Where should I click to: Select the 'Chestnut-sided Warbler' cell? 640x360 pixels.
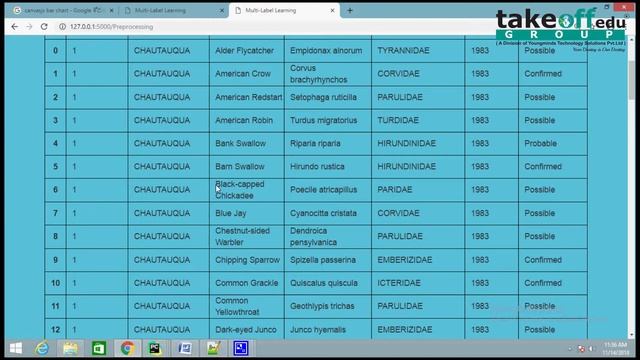point(247,236)
